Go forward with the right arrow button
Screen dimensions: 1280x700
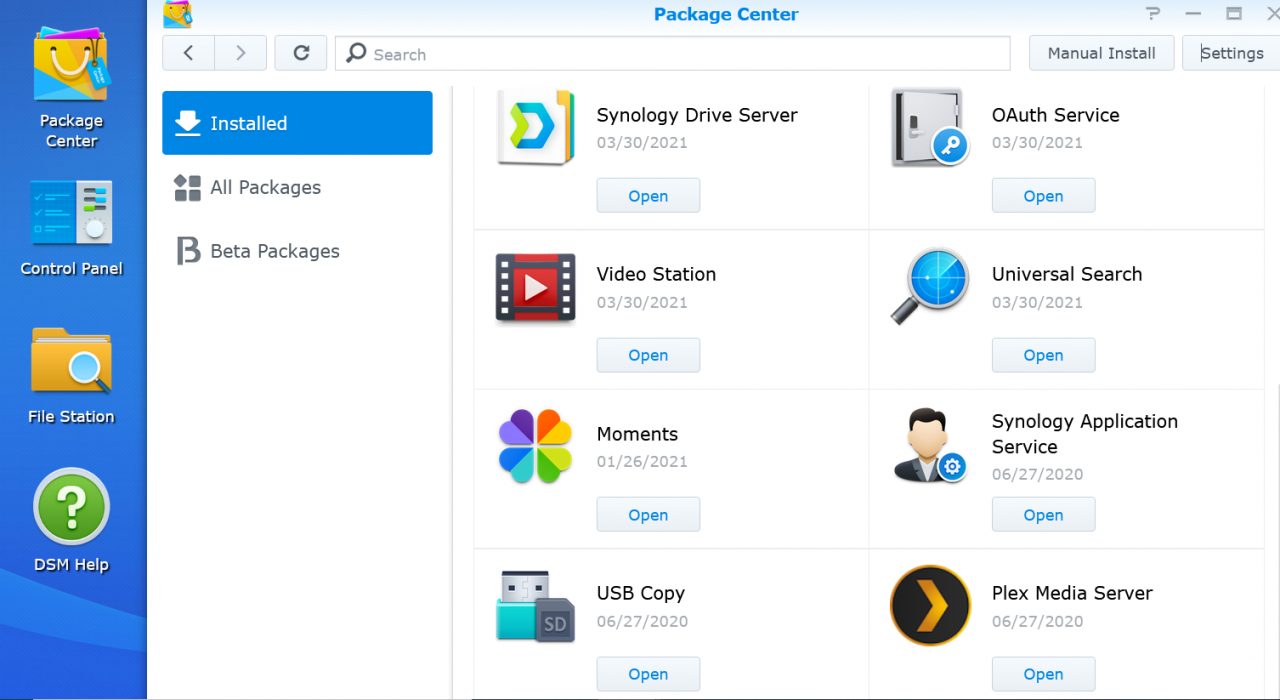click(x=241, y=53)
